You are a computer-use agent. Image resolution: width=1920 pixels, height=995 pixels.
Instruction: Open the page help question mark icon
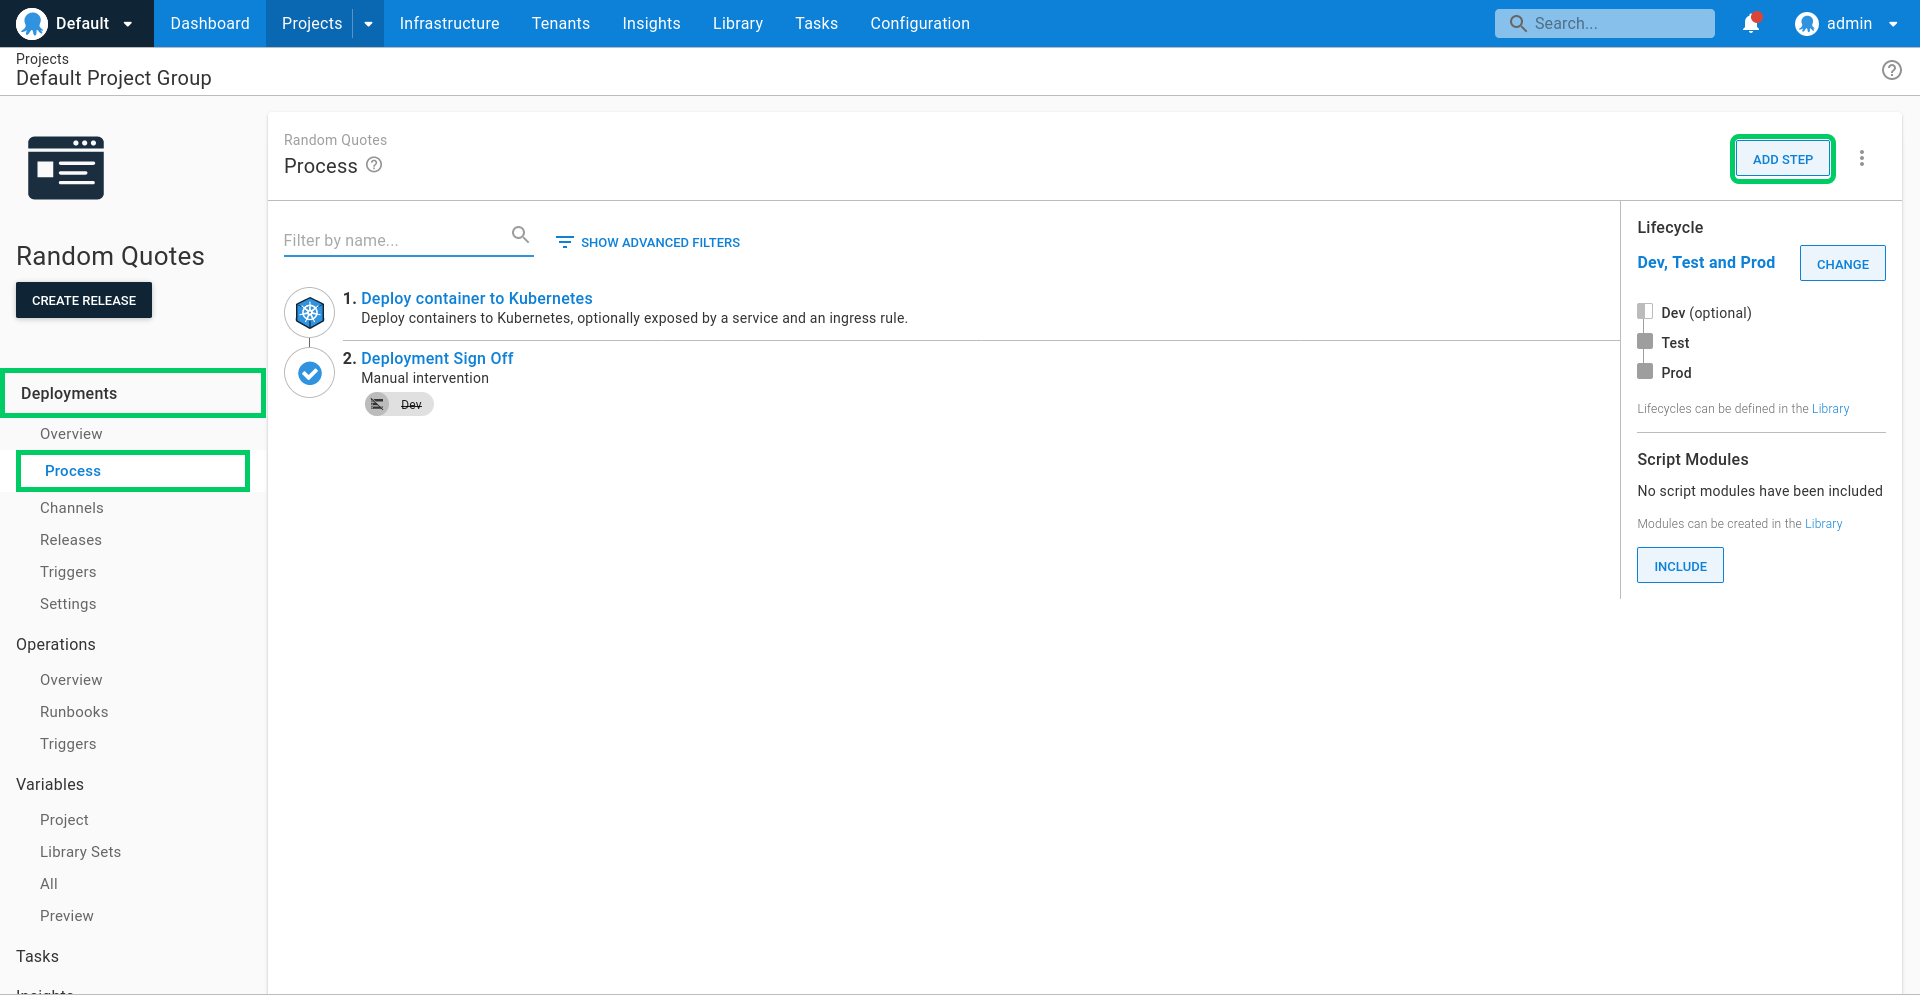[1892, 70]
